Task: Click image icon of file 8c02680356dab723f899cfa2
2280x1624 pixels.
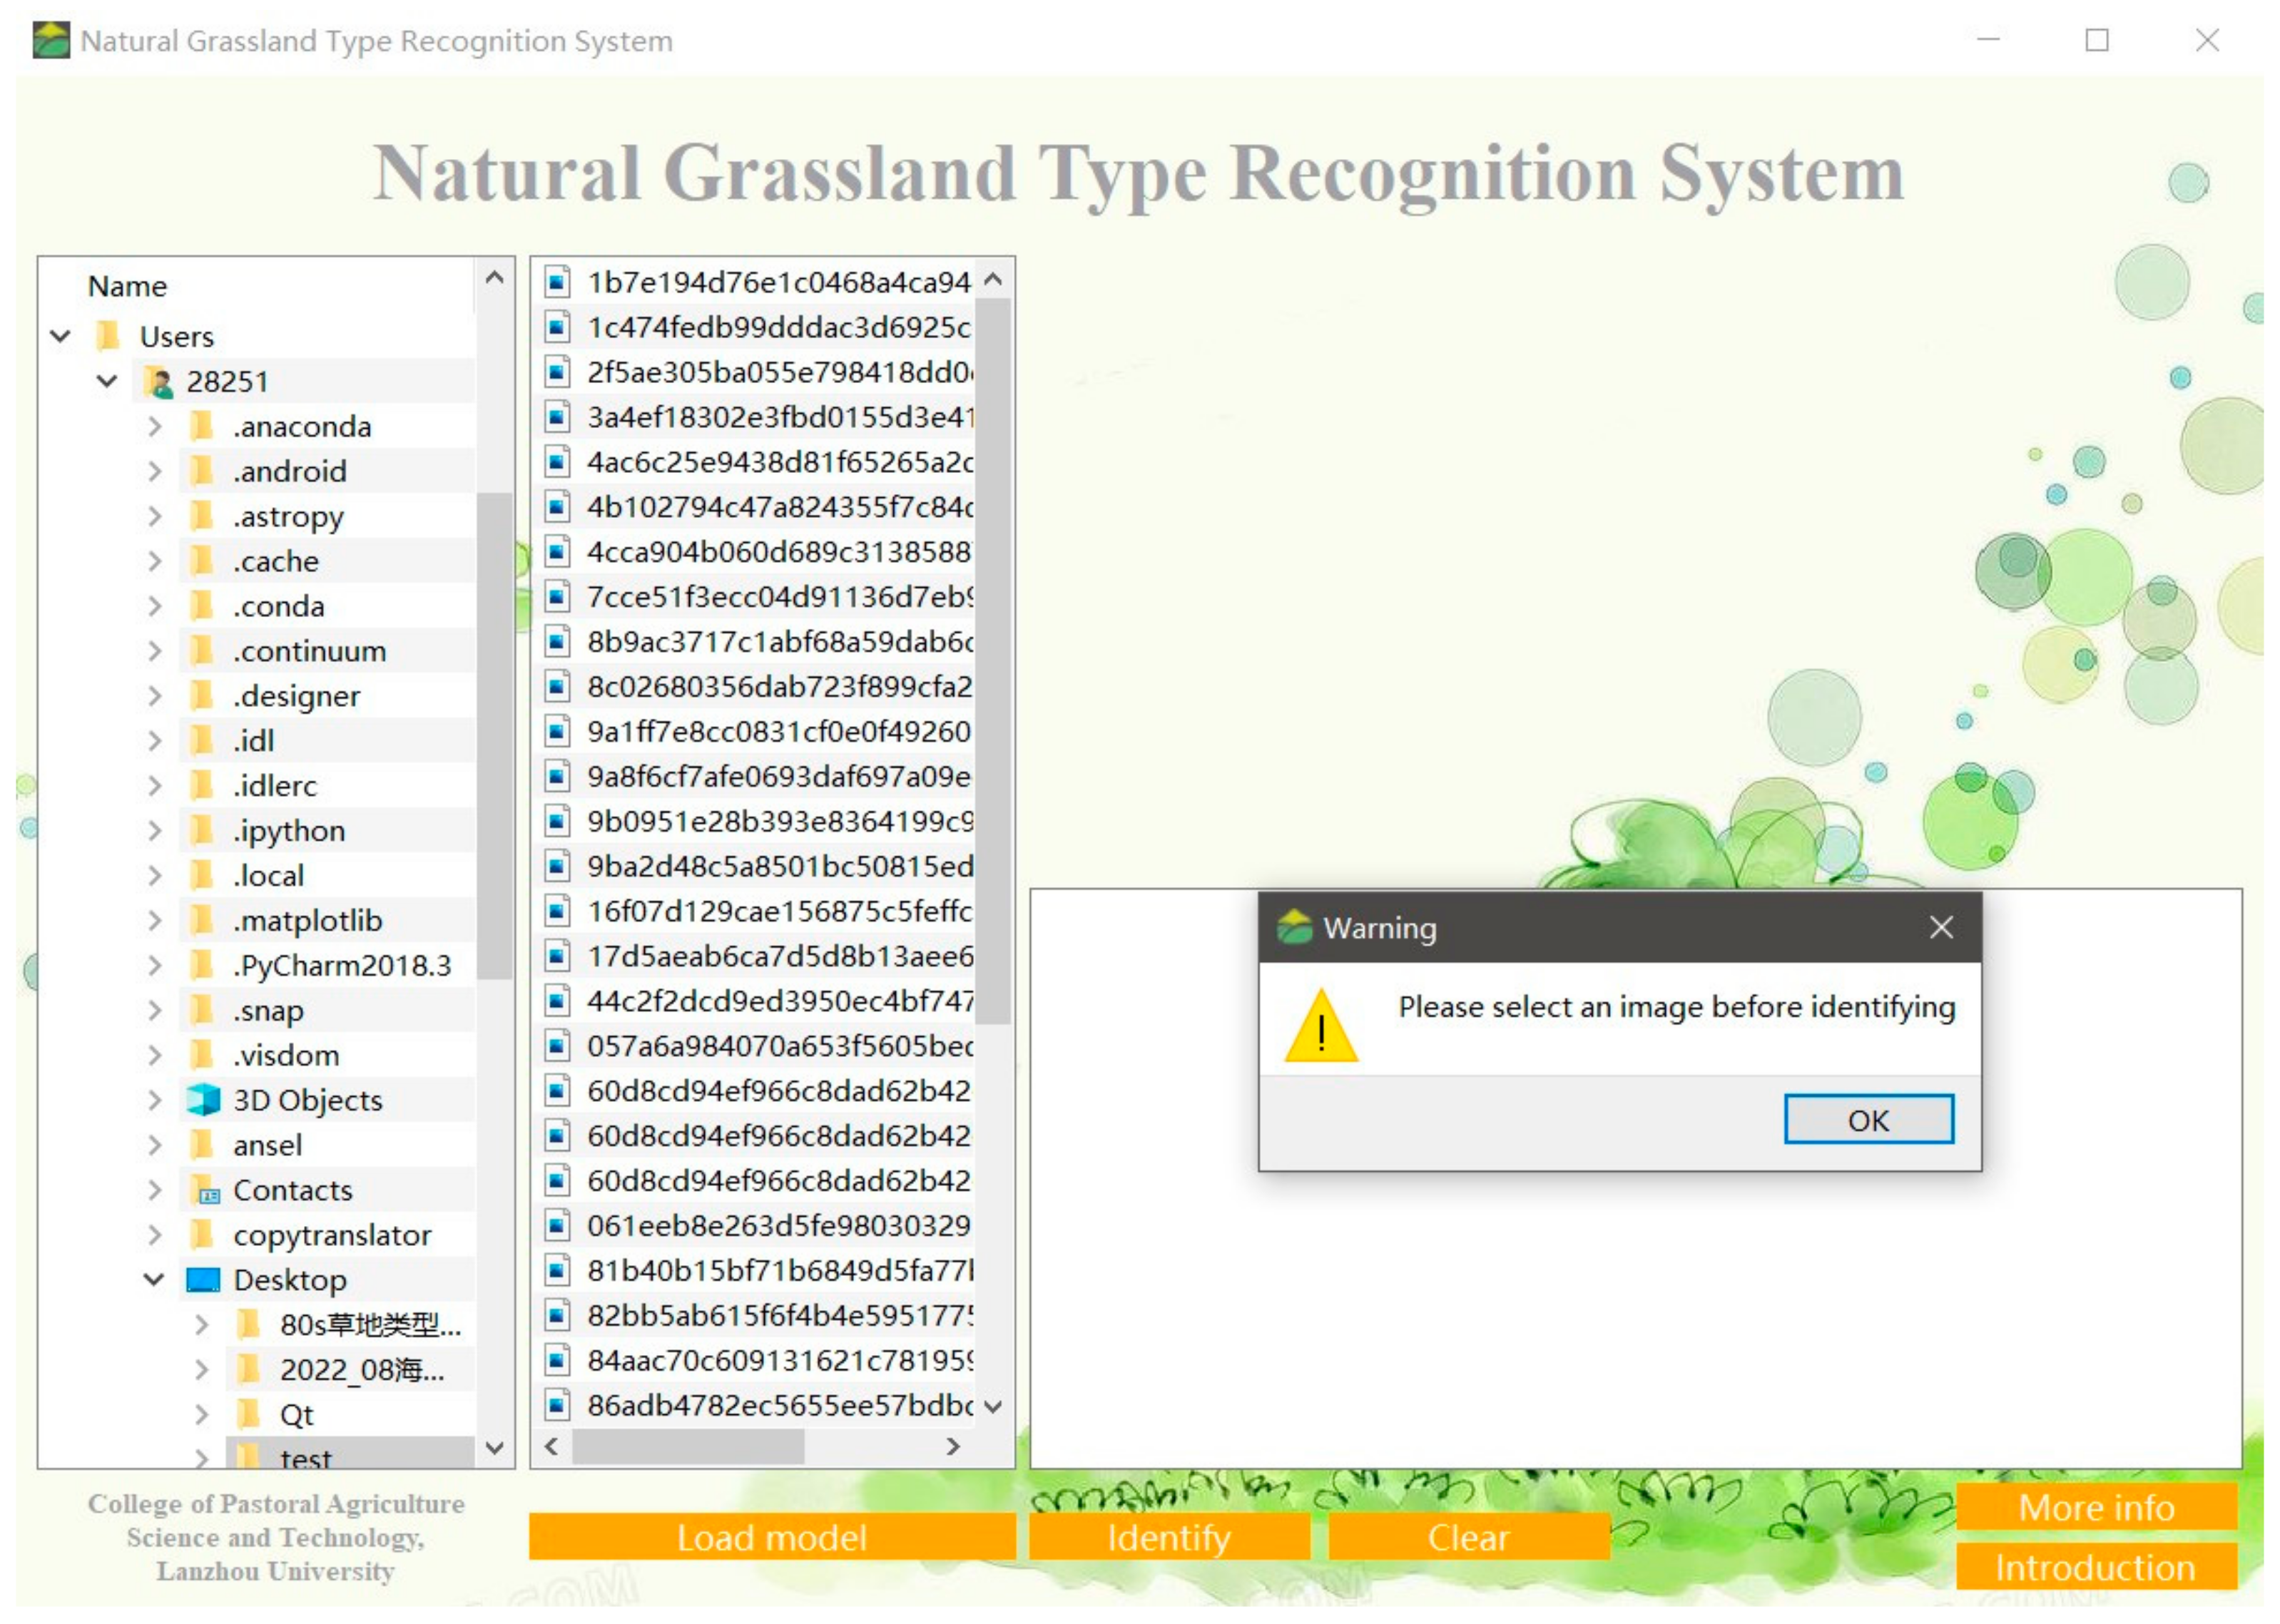Action: point(557,687)
